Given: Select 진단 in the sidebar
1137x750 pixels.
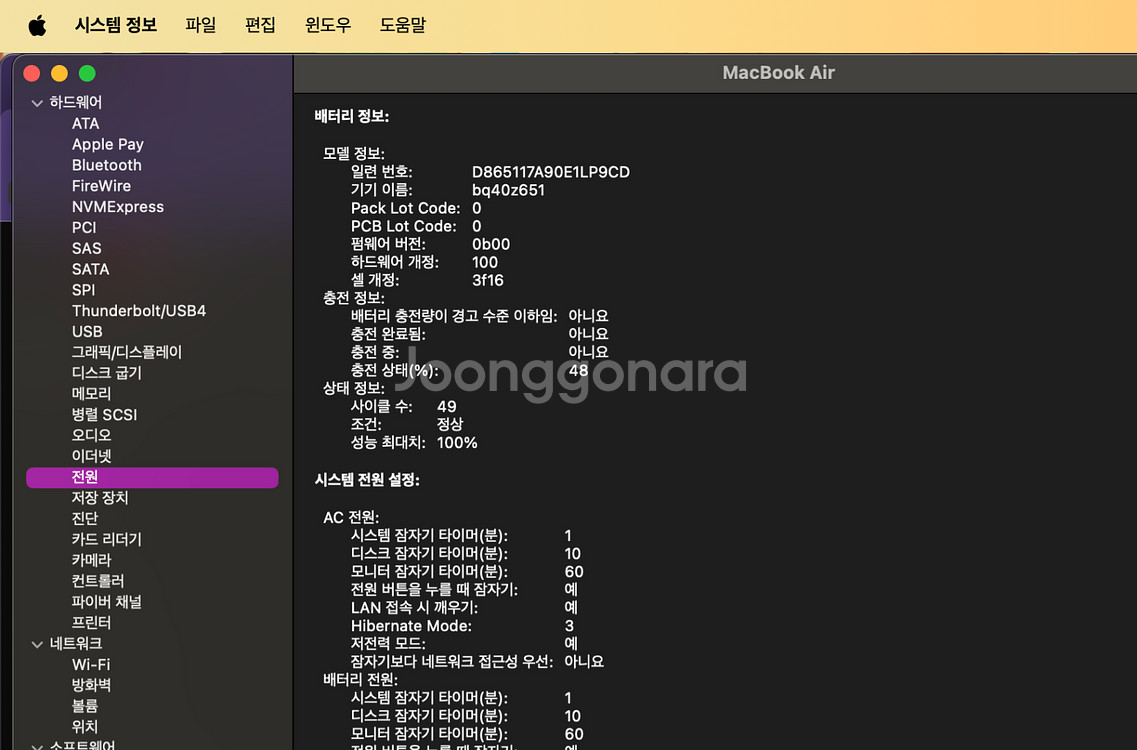Looking at the screenshot, I should pos(84,519).
